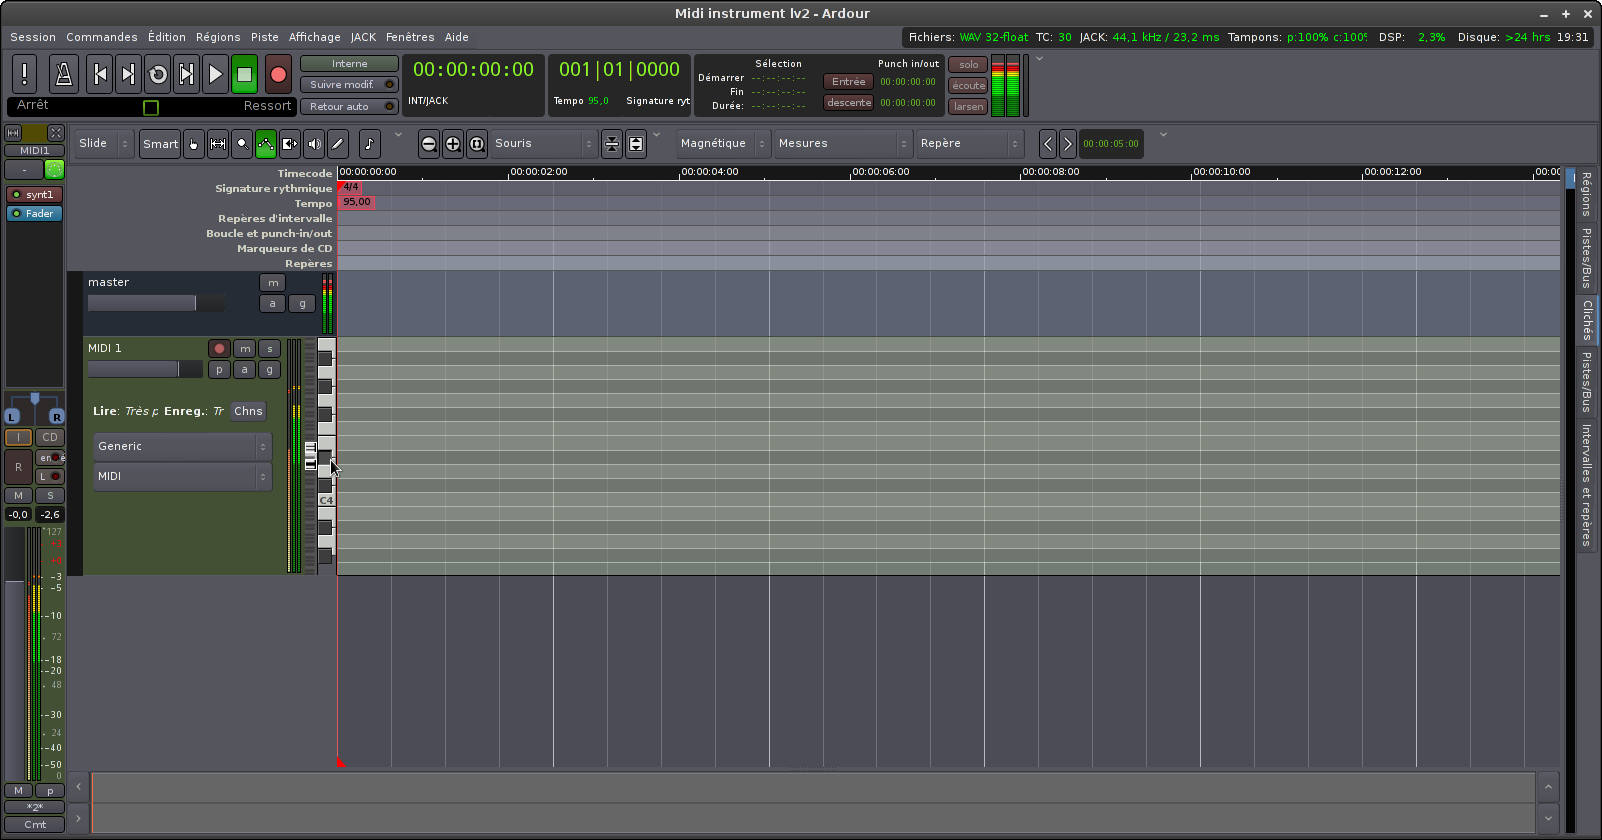Toggle the Retour auto option

point(348,107)
